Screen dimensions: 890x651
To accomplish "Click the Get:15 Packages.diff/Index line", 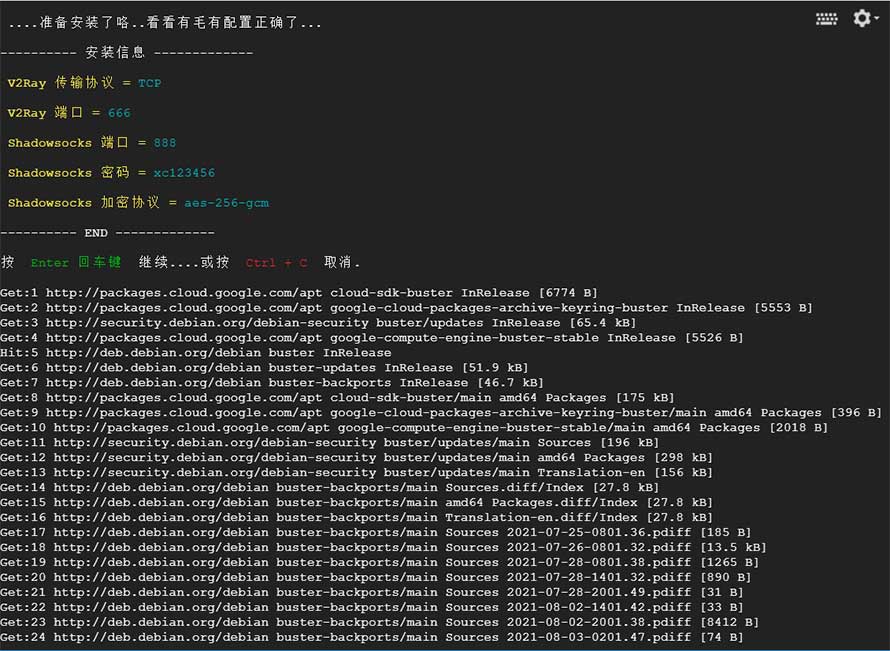I will tap(356, 502).
